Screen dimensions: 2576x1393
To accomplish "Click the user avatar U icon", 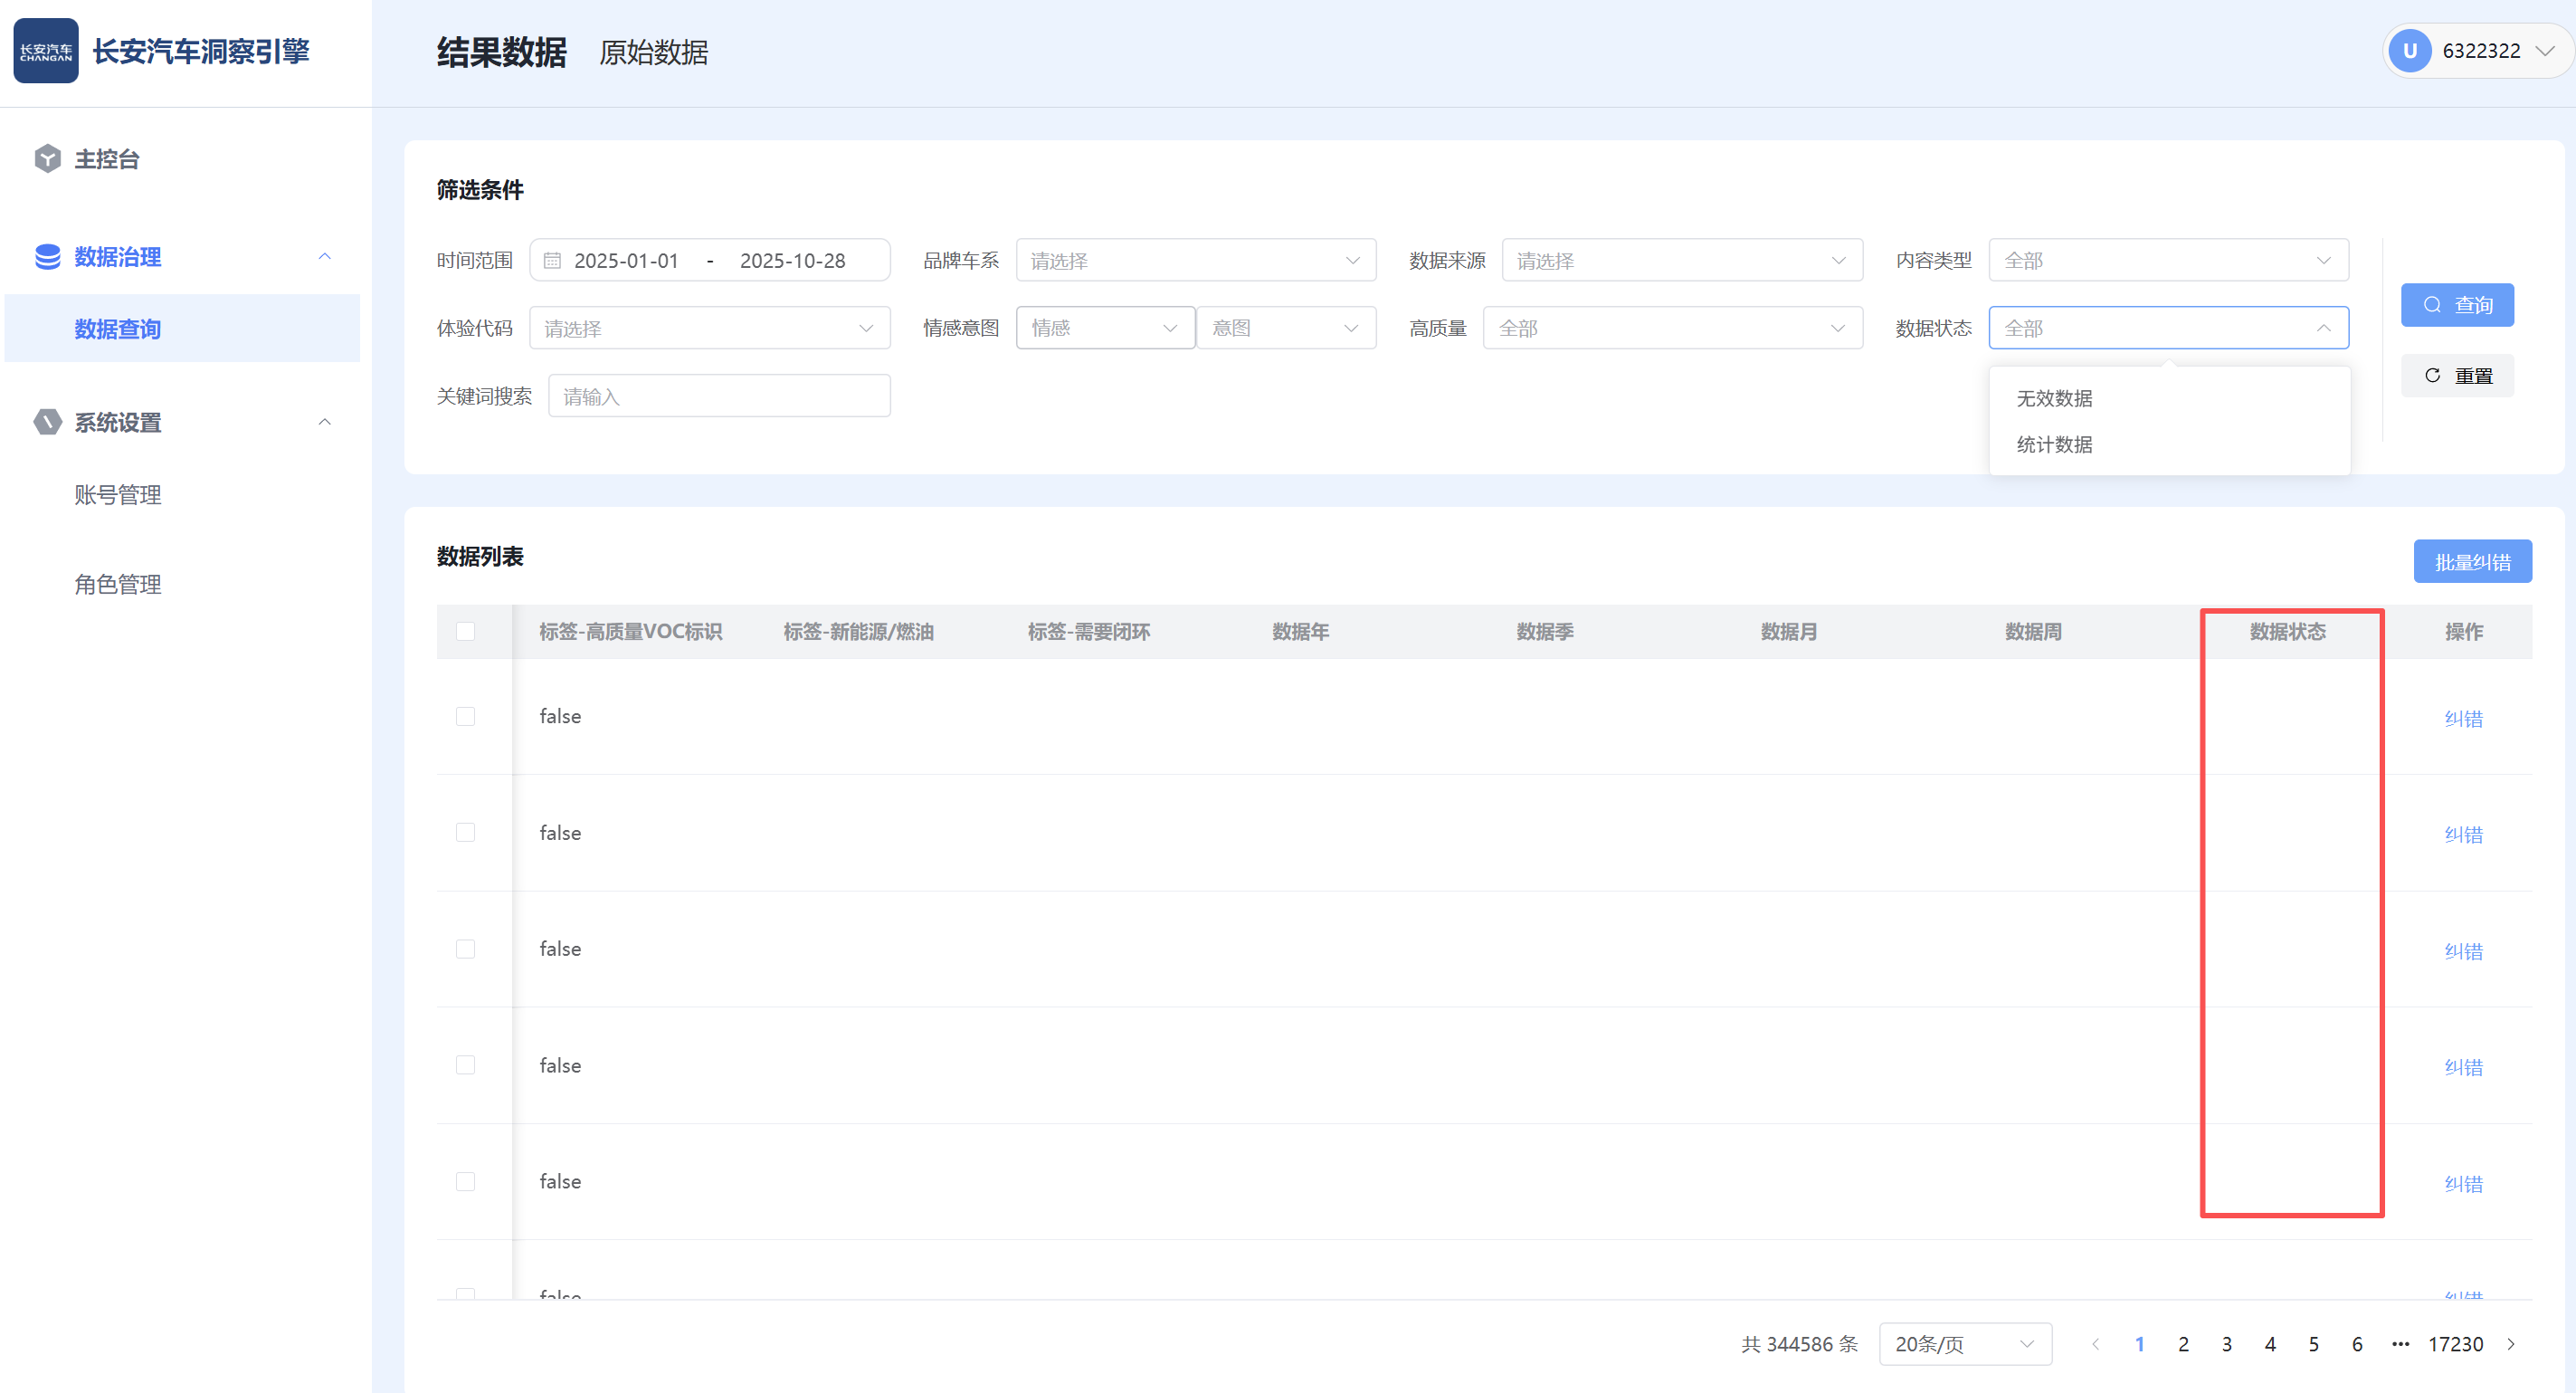I will (2409, 51).
